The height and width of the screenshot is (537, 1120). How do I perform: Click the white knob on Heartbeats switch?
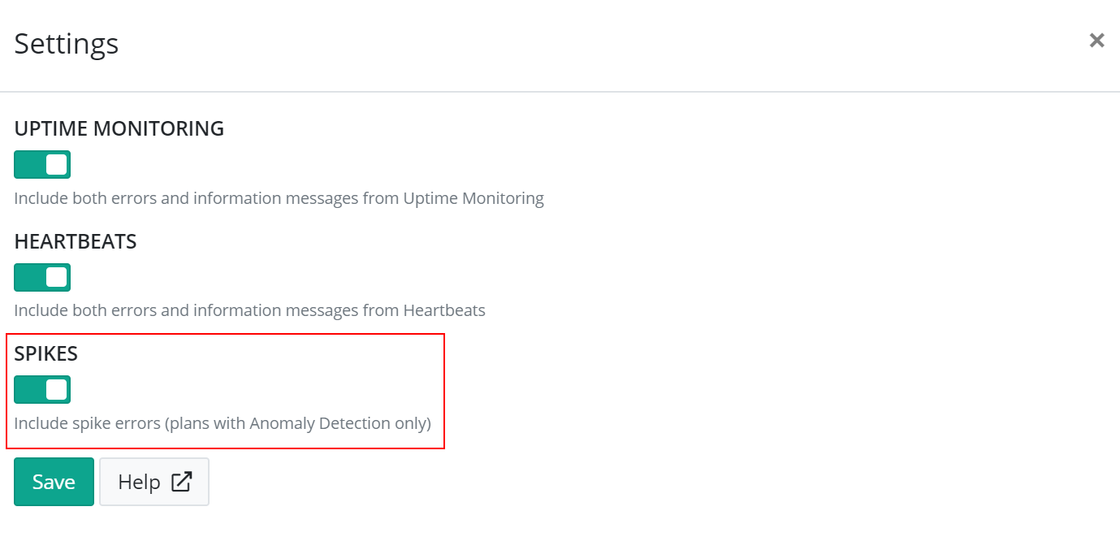coord(56,277)
